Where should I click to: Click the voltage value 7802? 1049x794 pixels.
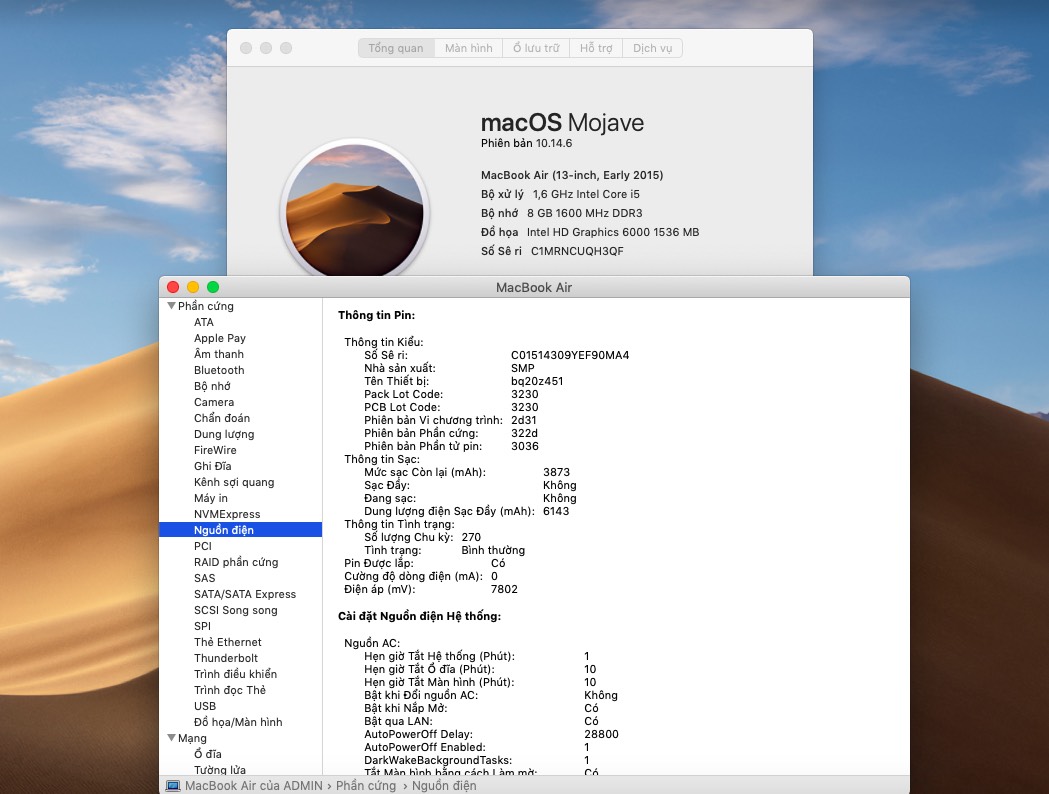click(x=504, y=589)
